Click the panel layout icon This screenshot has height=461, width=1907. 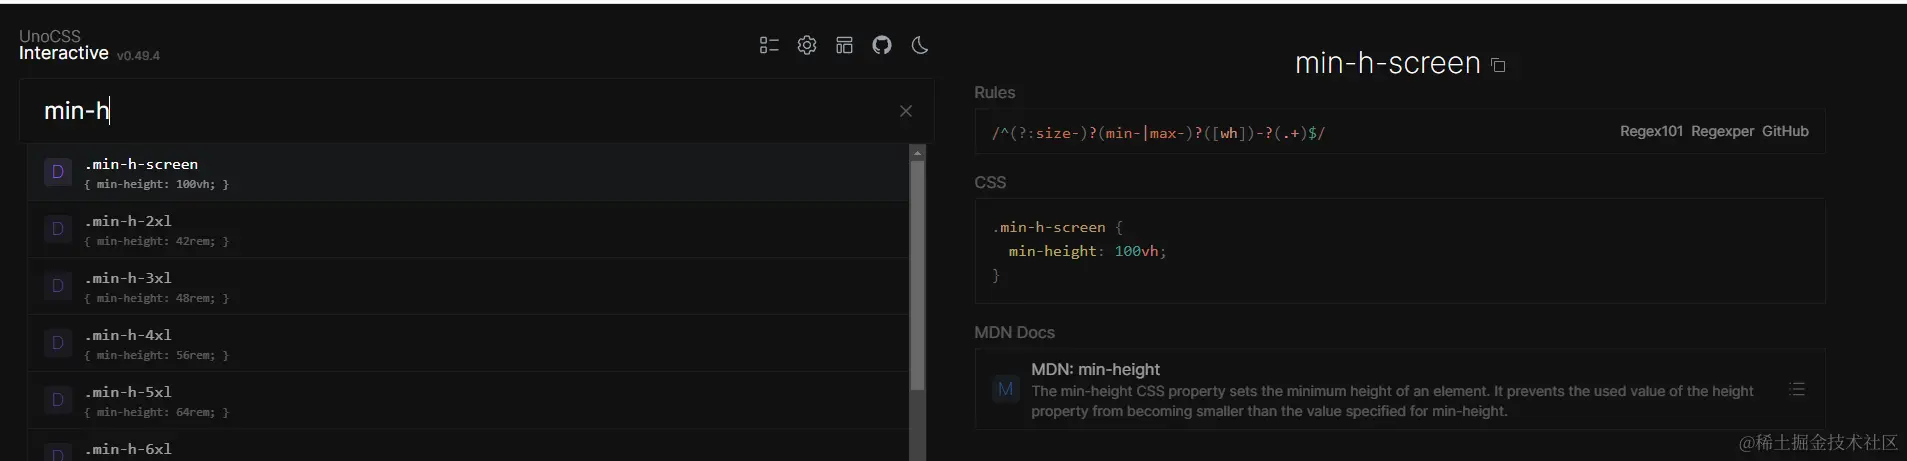pyautogui.click(x=845, y=45)
